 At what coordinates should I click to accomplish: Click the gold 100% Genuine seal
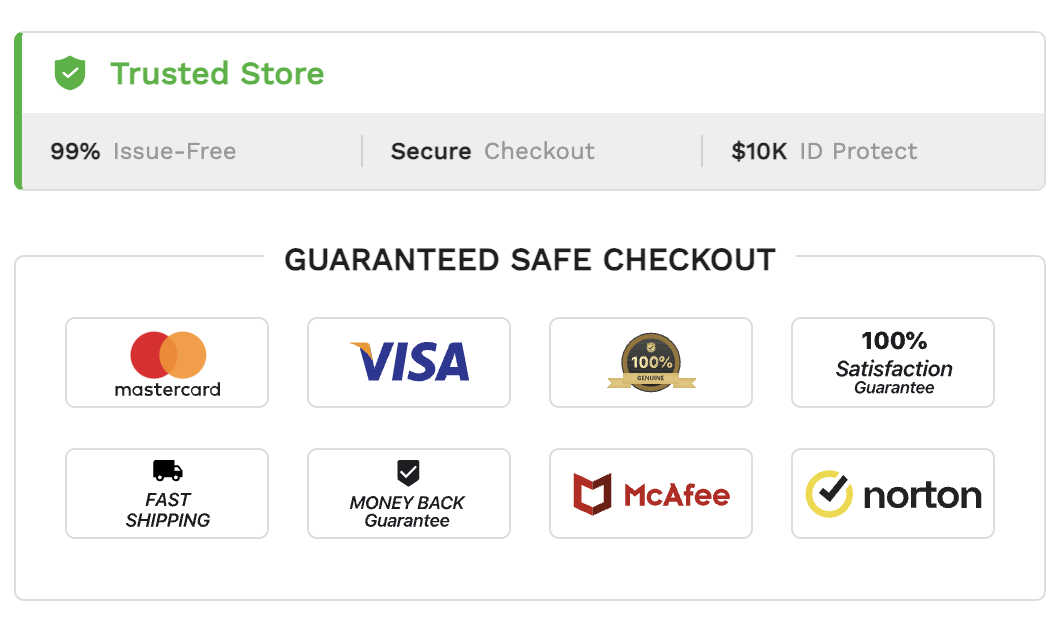(x=651, y=362)
